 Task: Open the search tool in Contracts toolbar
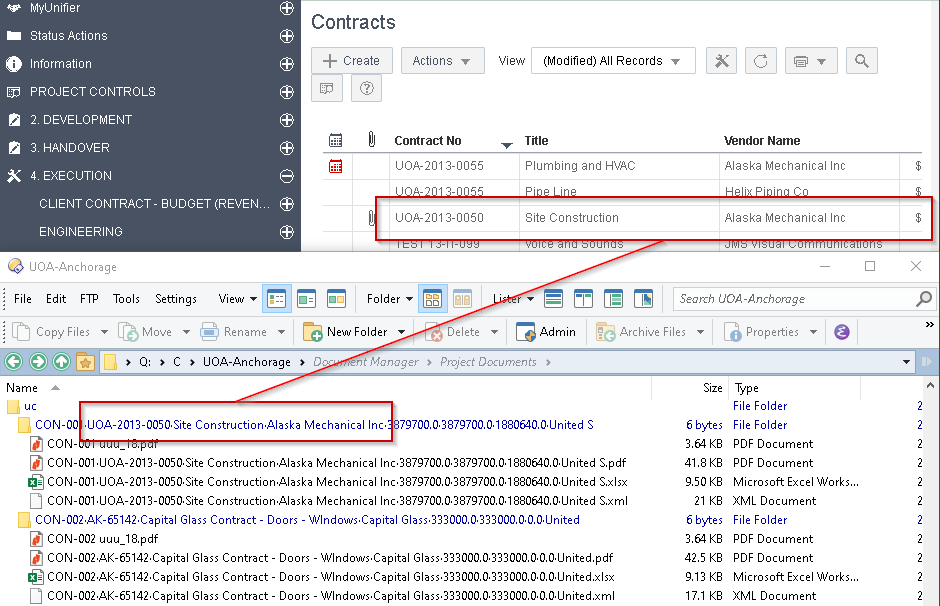[x=862, y=60]
